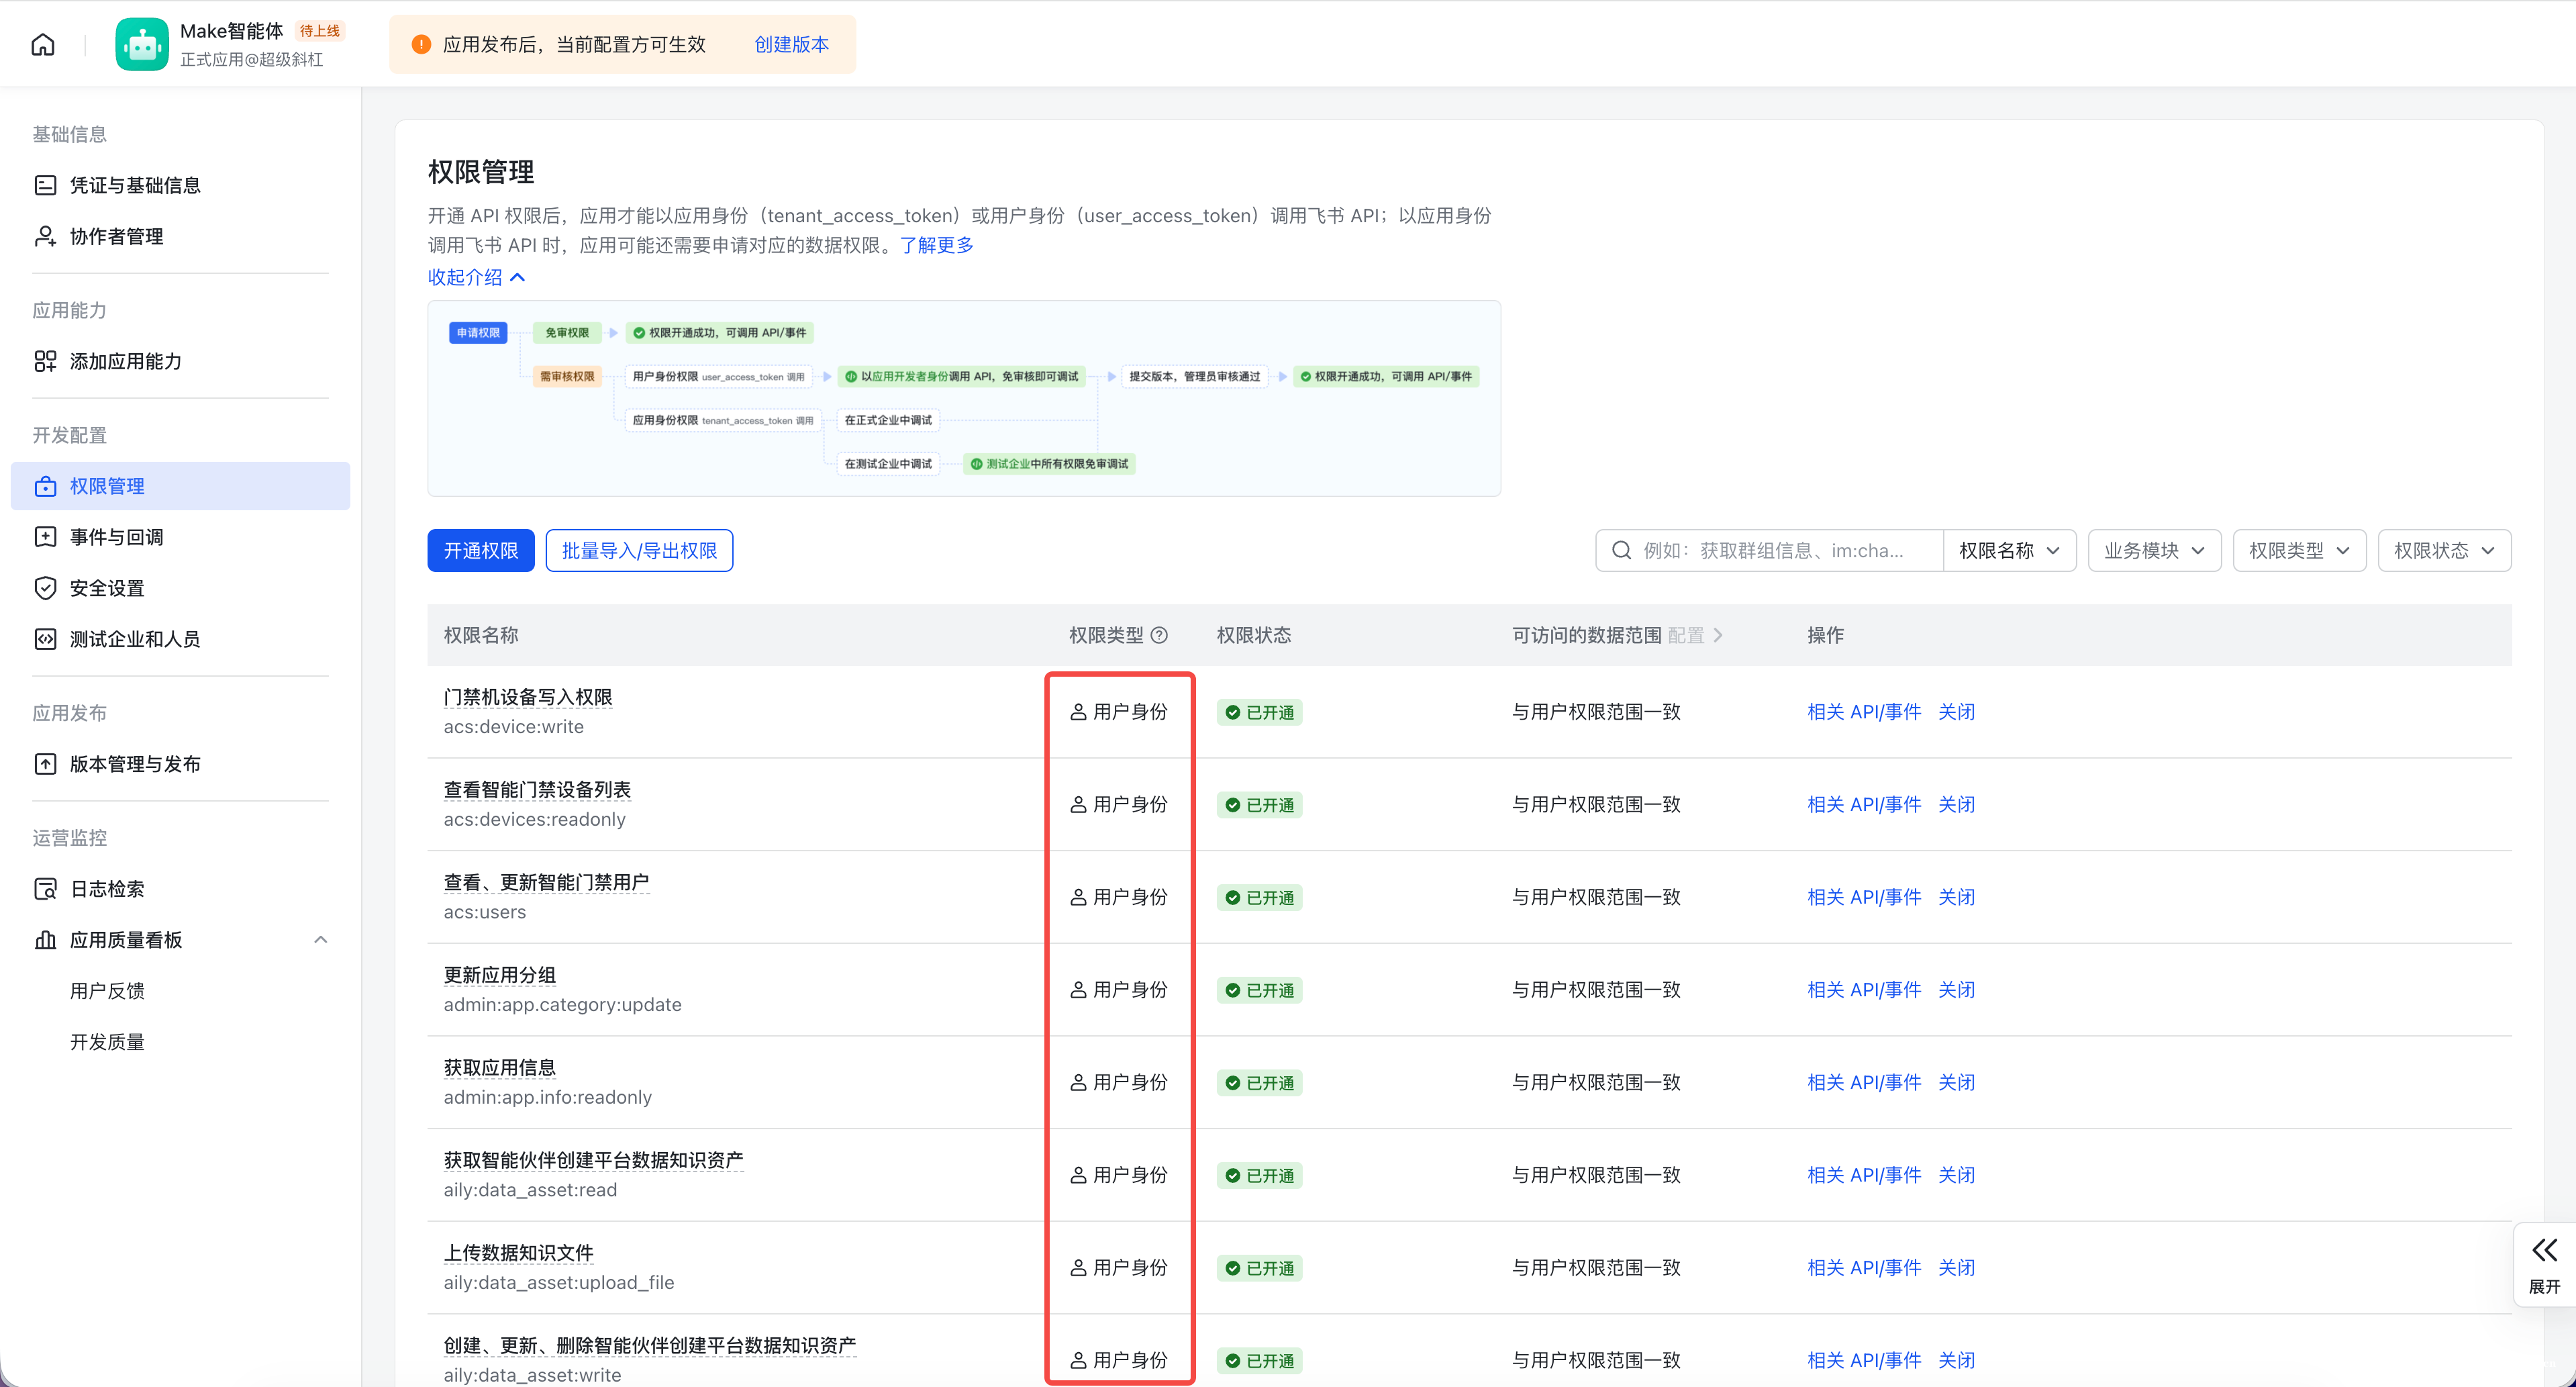Open 添加应用能力 in sidebar
2576x1387 pixels.
pos(125,361)
